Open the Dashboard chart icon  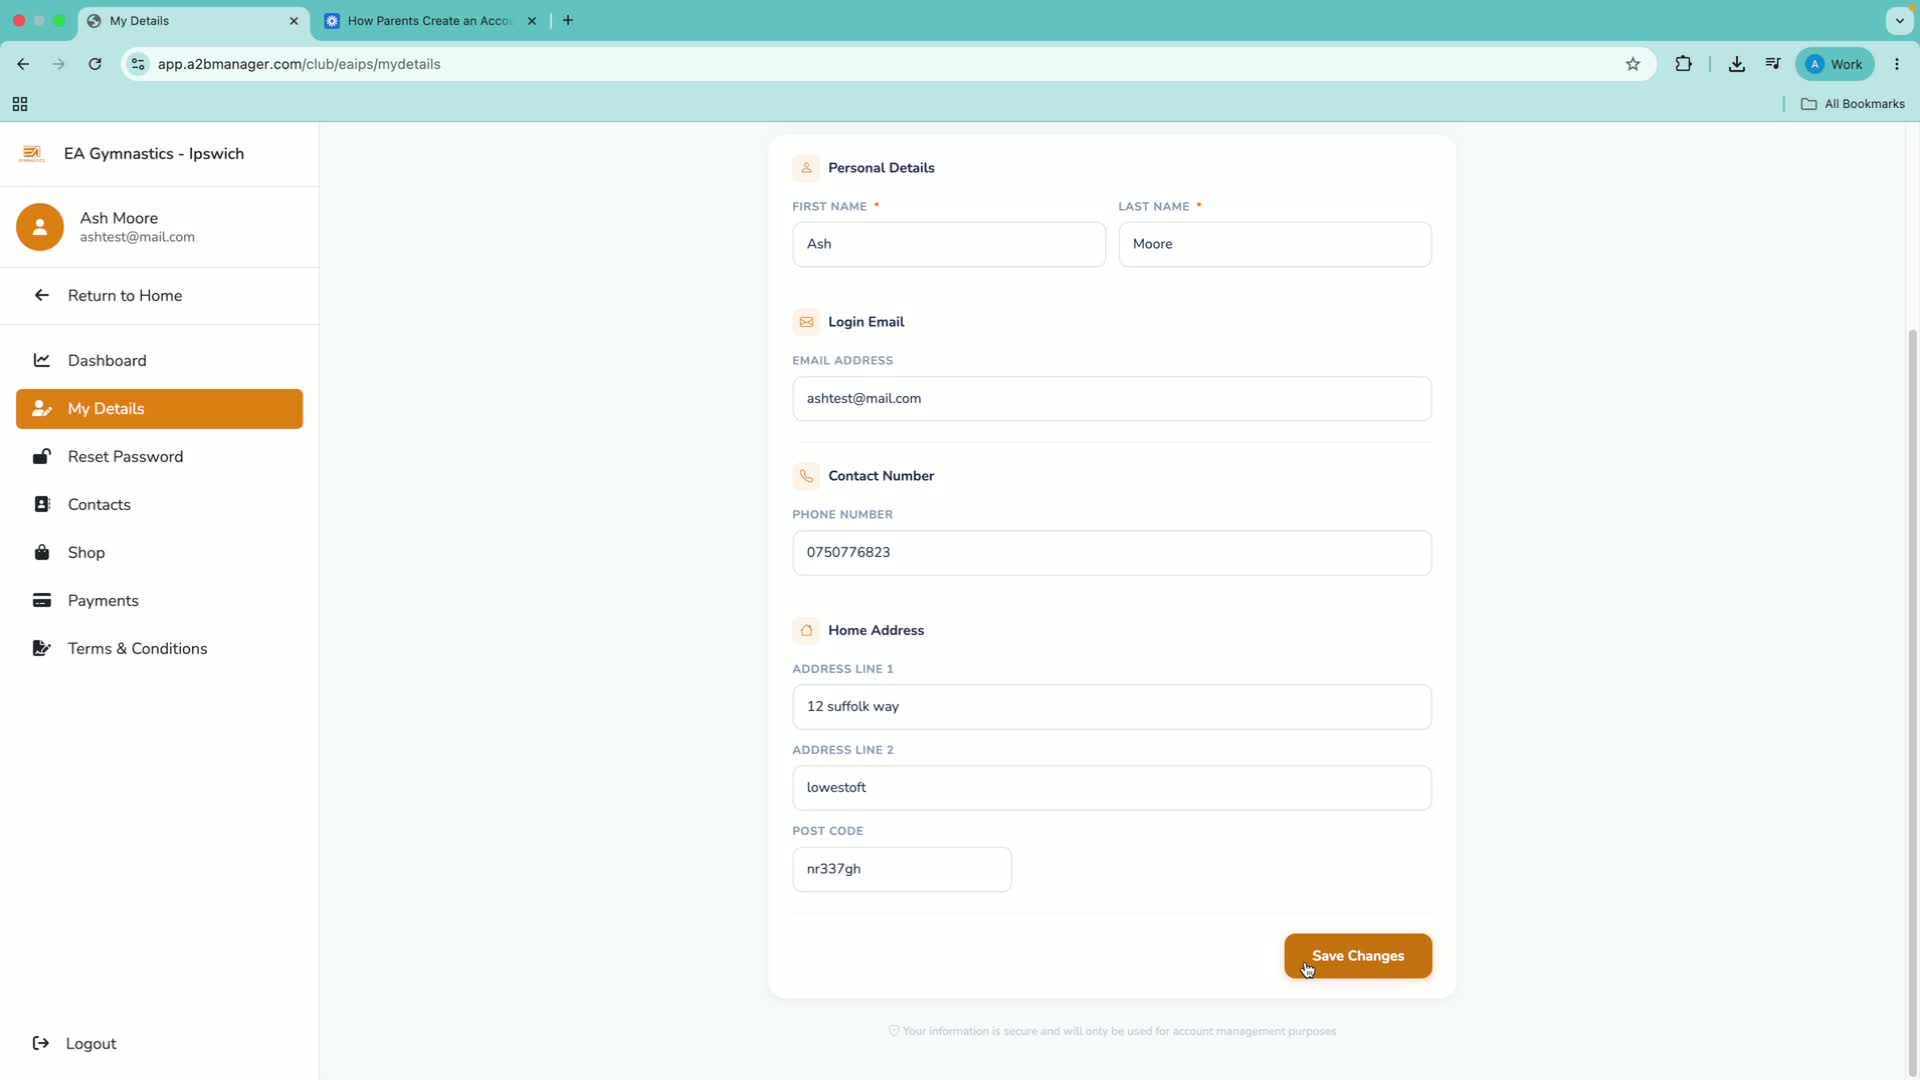click(41, 360)
